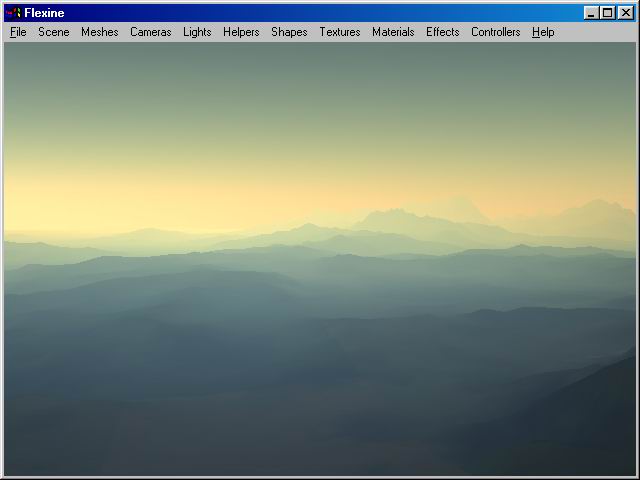The image size is (640, 480).
Task: Open the Textures menu
Action: pos(340,32)
